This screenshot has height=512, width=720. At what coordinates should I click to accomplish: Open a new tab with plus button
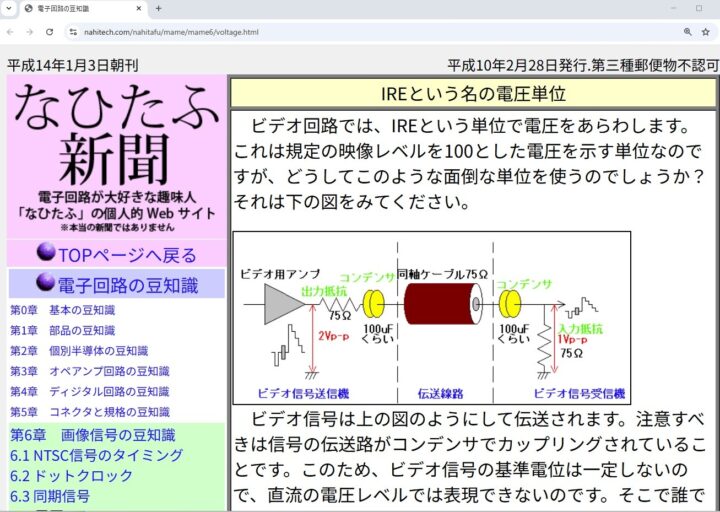158,8
